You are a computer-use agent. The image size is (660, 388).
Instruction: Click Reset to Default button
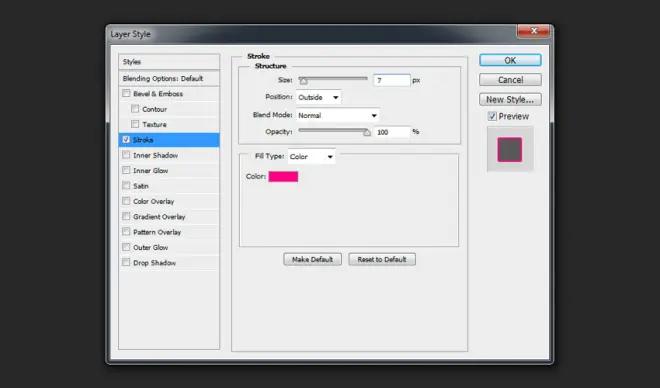click(x=382, y=259)
